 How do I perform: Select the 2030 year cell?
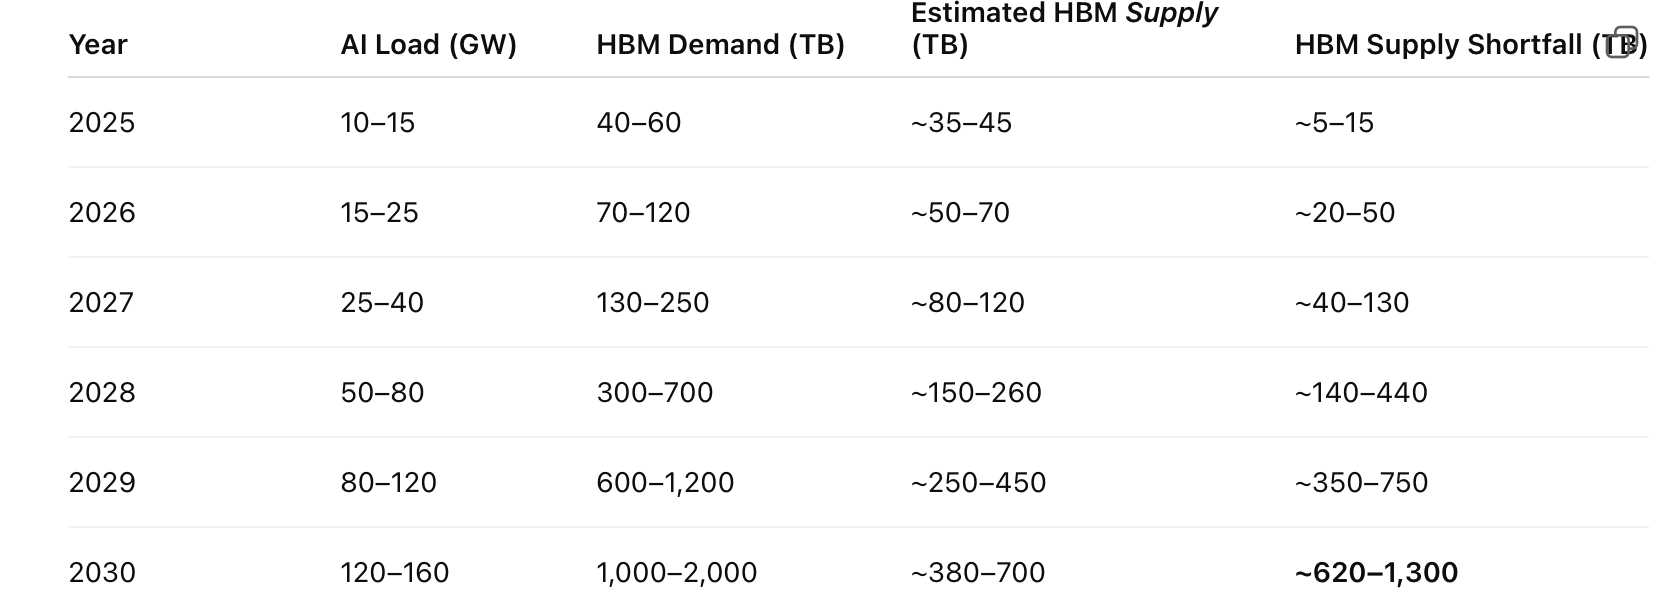click(x=102, y=573)
